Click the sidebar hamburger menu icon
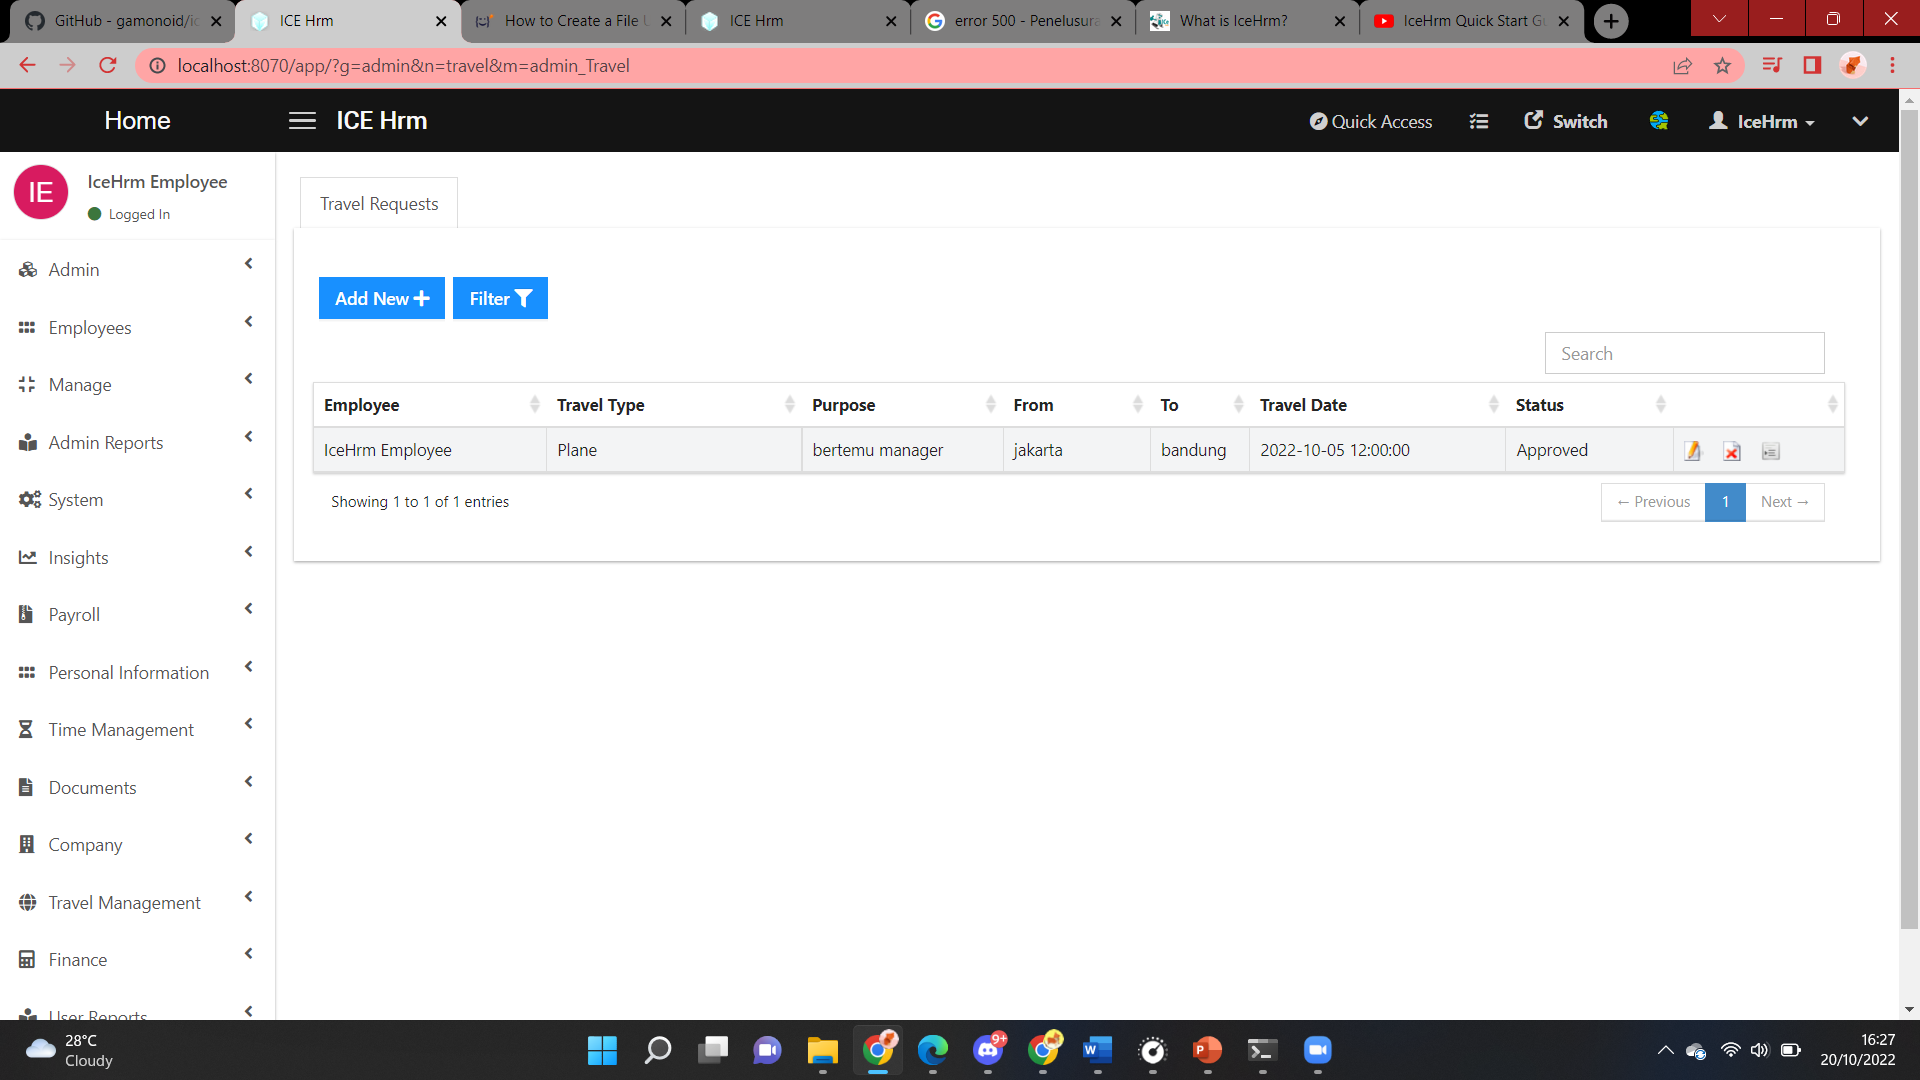Screen dimensions: 1920x1080 click(x=301, y=120)
